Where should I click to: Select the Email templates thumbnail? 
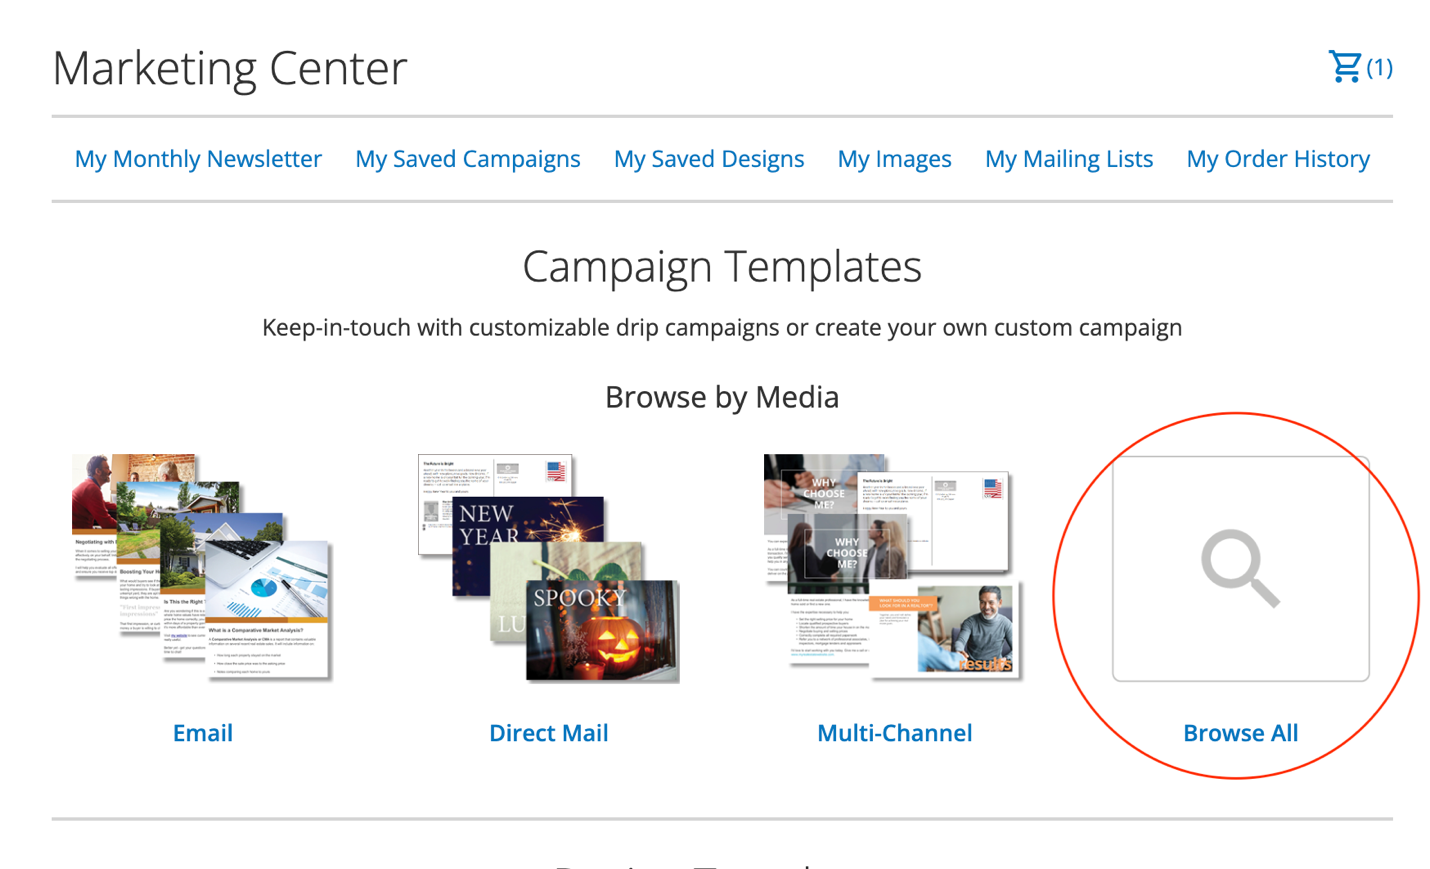pyautogui.click(x=202, y=567)
